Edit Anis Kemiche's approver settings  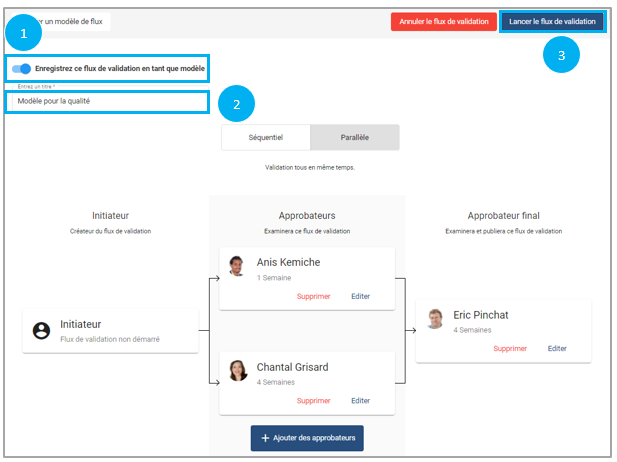click(360, 296)
